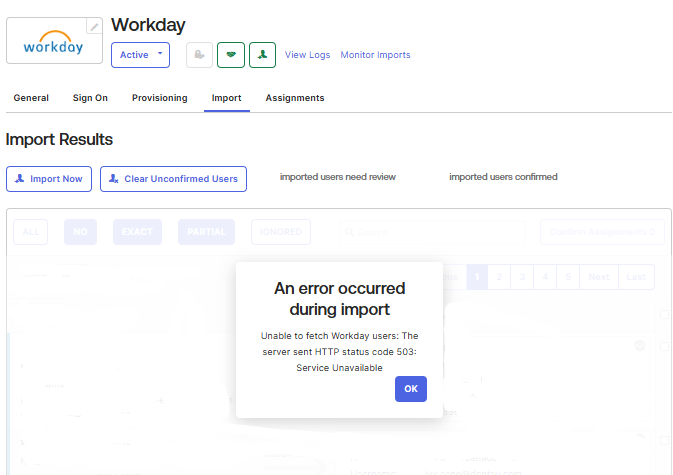
Task: Dismiss the error dialog with OK
Action: tap(411, 389)
